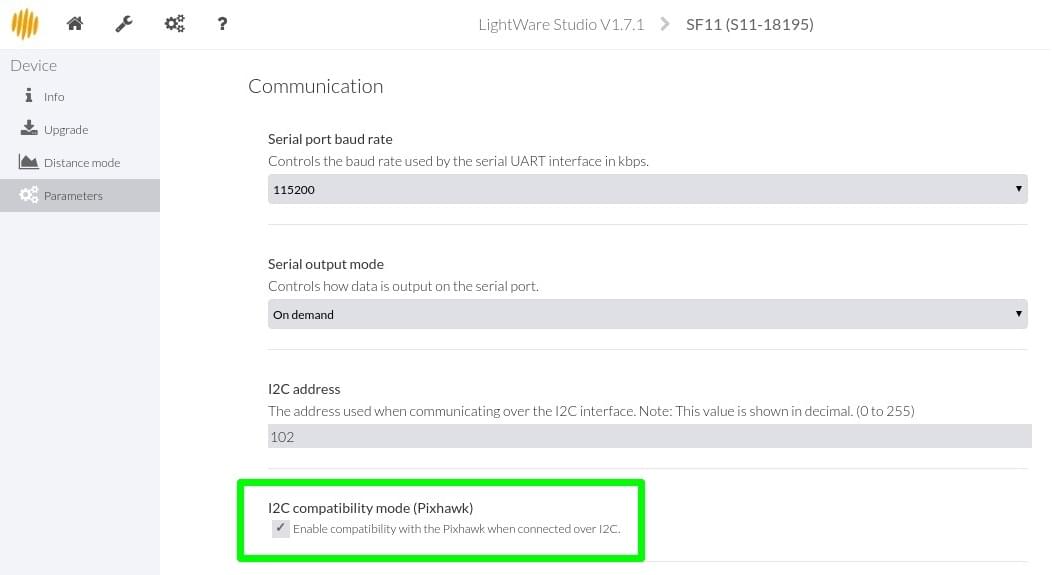This screenshot has width=1052, height=575.
Task: Click the LightWare logo icon
Action: pos(25,24)
